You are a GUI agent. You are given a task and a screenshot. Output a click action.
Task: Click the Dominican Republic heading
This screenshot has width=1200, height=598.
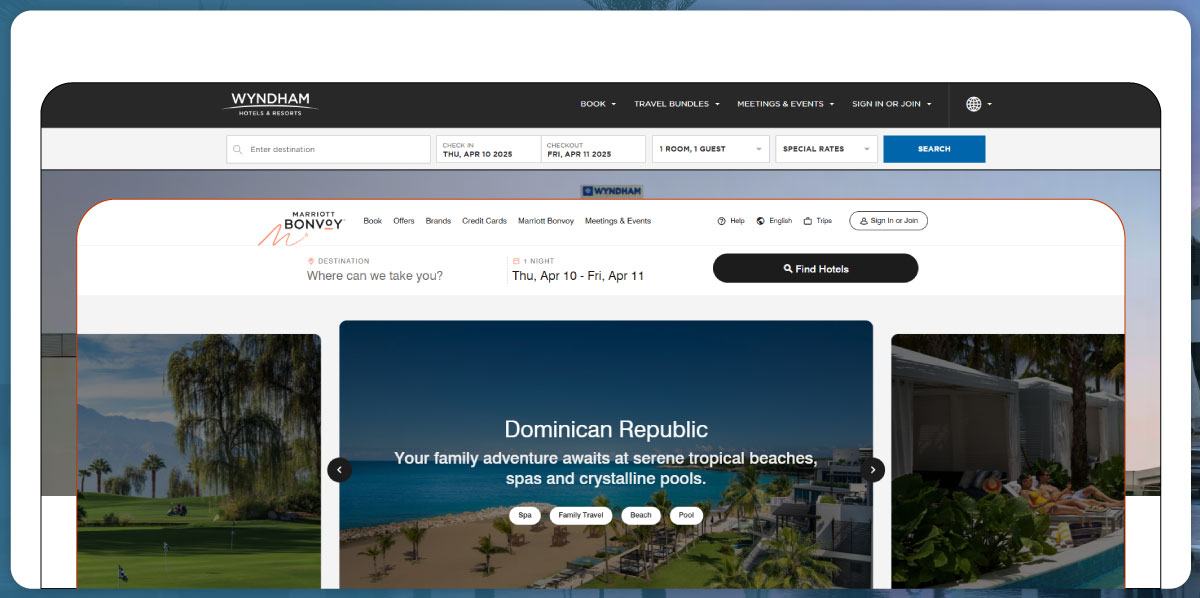coord(606,430)
